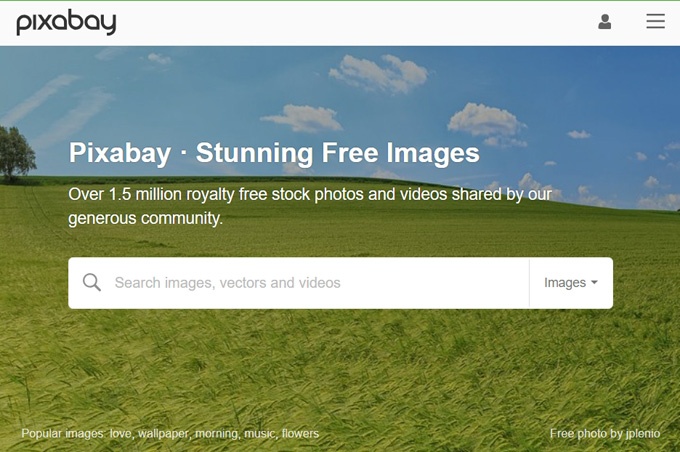Viewport: 680px width, 452px height.
Task: Open popular search 'flowers'
Action: 300,433
